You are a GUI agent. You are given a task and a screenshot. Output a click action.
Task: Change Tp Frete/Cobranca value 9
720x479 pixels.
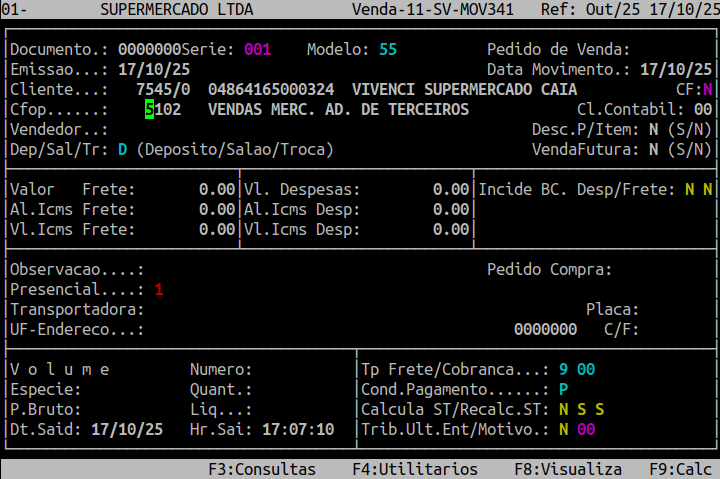tap(564, 369)
